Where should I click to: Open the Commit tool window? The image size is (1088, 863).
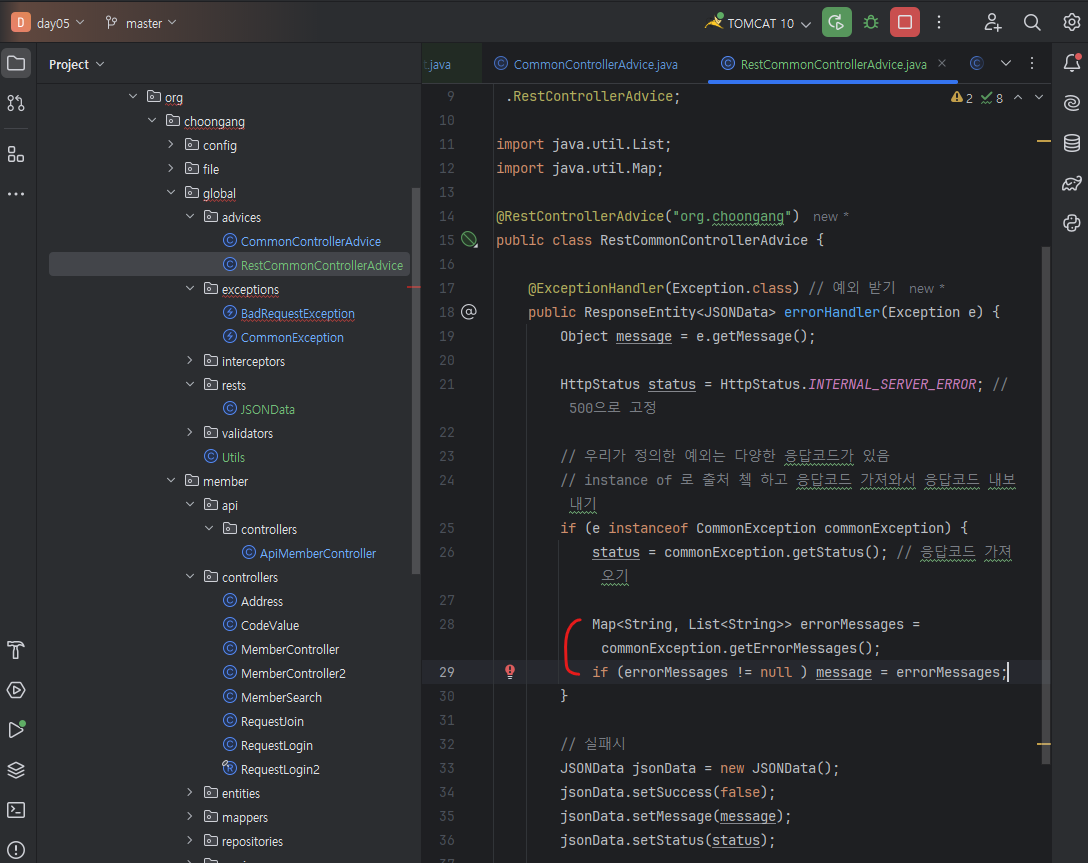click(16, 103)
